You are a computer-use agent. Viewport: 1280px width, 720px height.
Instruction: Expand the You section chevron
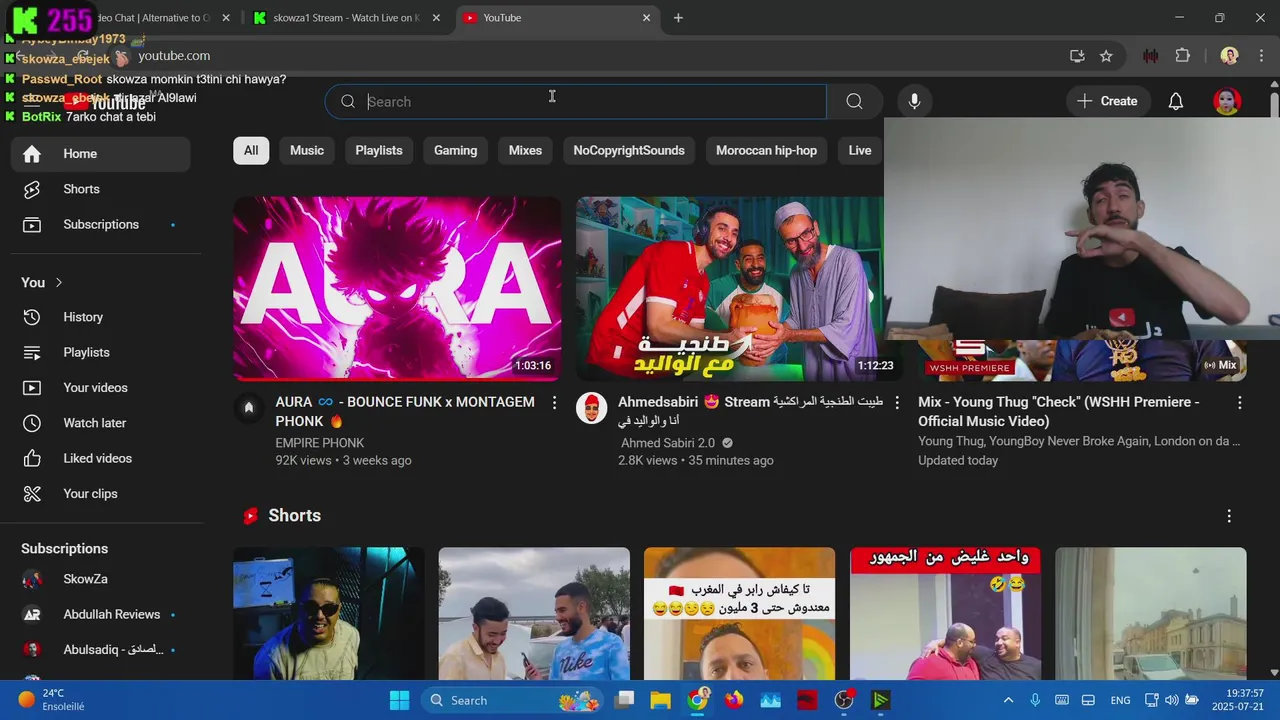pyautogui.click(x=59, y=283)
